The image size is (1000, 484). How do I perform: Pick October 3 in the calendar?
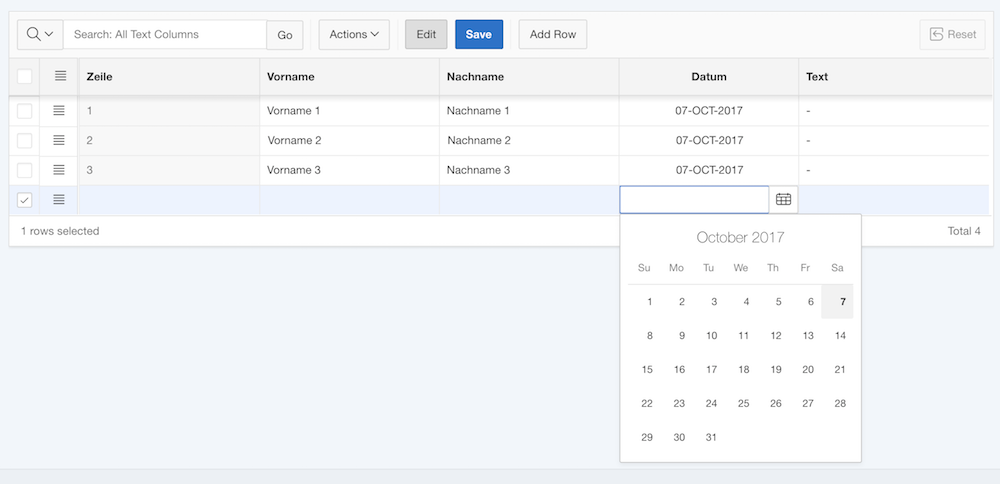709,302
